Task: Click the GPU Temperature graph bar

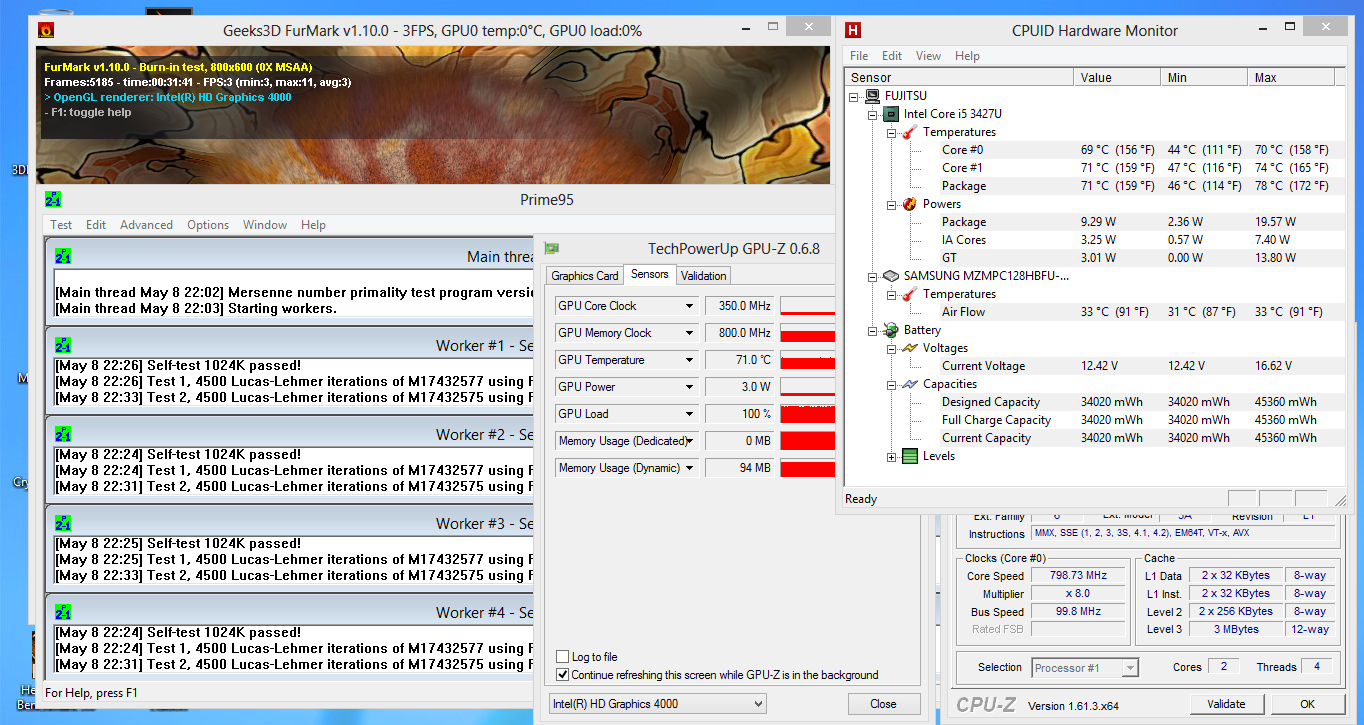Action: pyautogui.click(x=807, y=360)
